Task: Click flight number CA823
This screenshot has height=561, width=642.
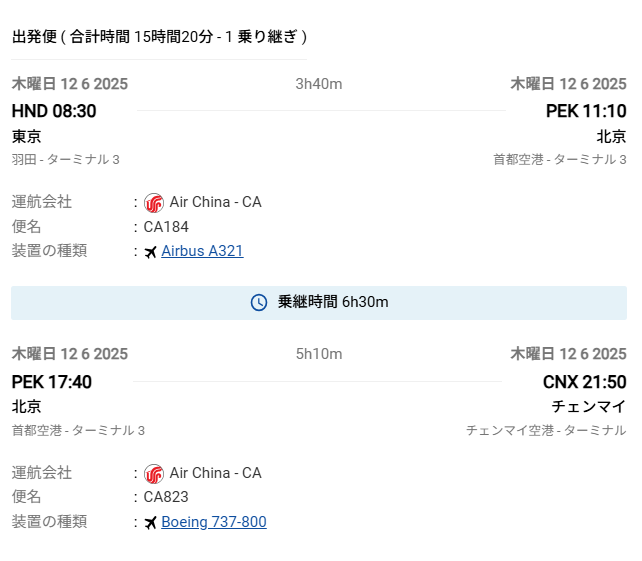Action: coord(166,497)
